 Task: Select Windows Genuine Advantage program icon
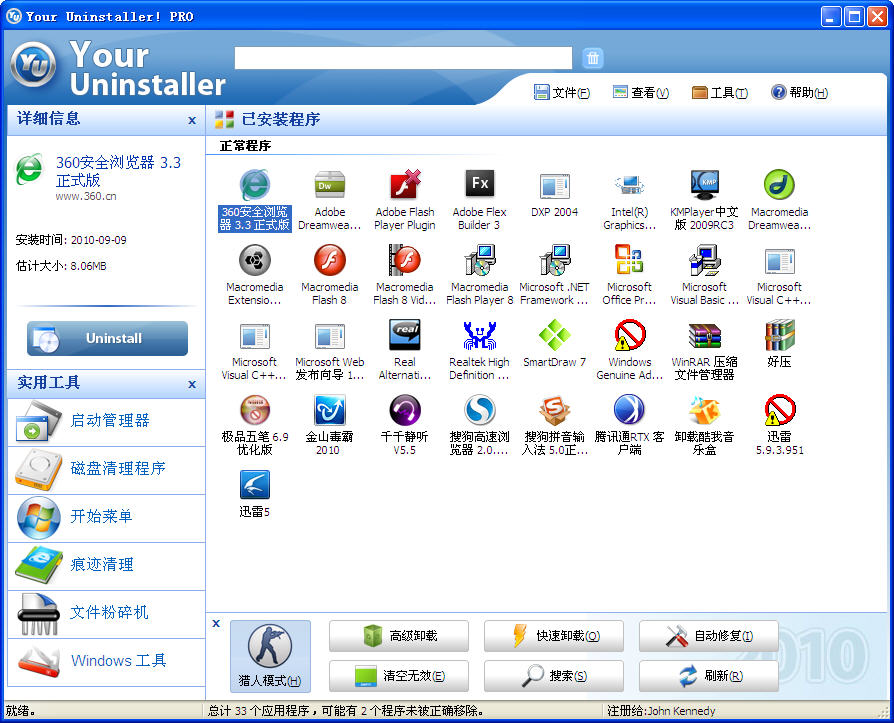point(629,336)
